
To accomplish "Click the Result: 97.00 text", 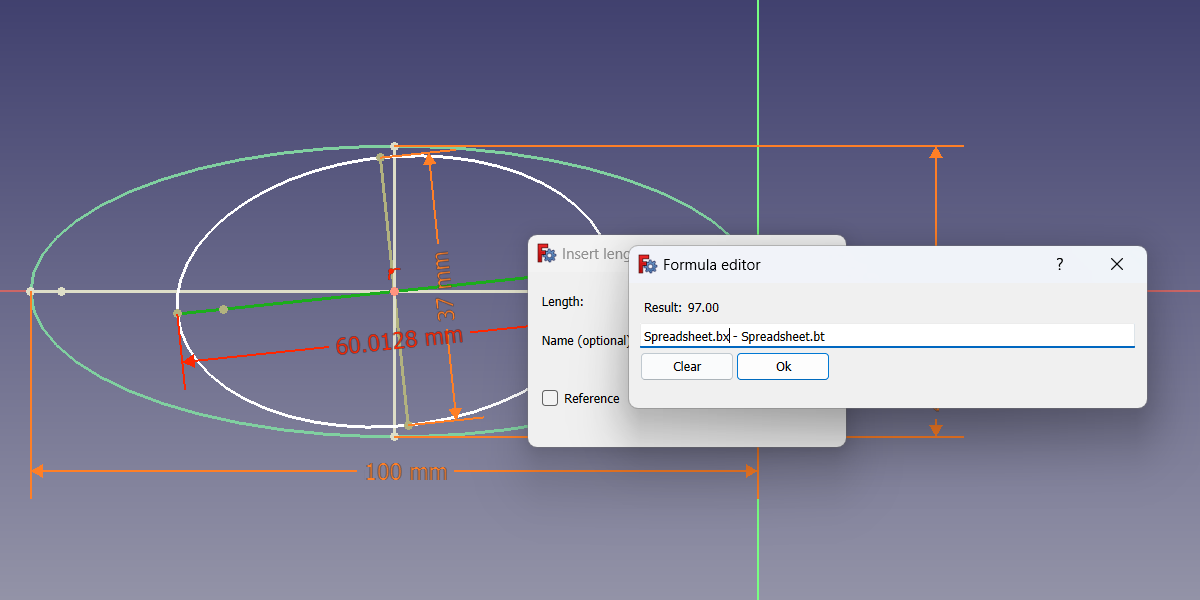I will pos(684,307).
